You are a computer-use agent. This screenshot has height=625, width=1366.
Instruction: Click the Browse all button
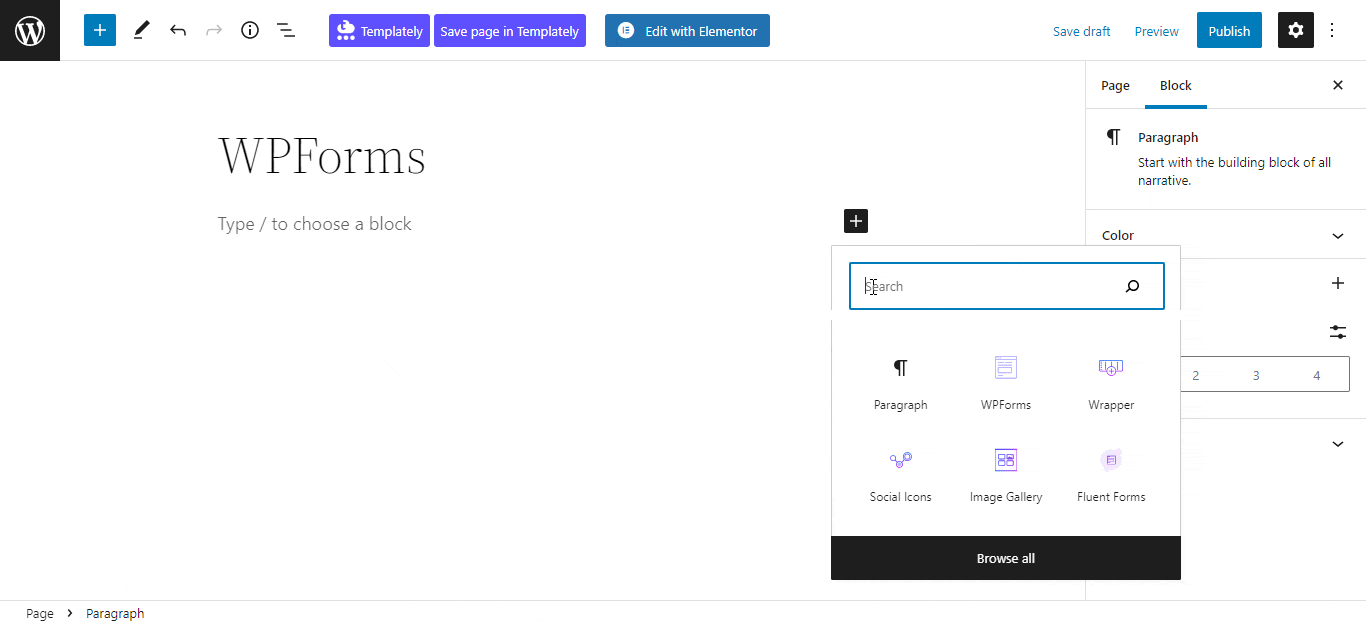tap(1006, 558)
